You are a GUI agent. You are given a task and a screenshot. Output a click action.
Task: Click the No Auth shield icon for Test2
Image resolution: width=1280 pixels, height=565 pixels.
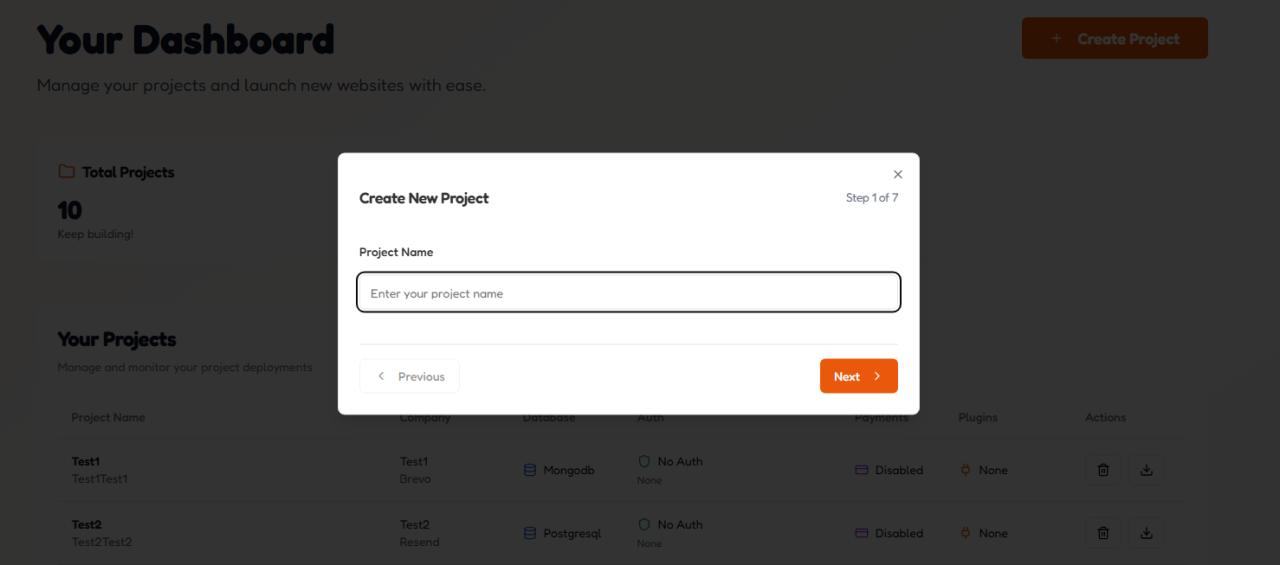point(644,525)
